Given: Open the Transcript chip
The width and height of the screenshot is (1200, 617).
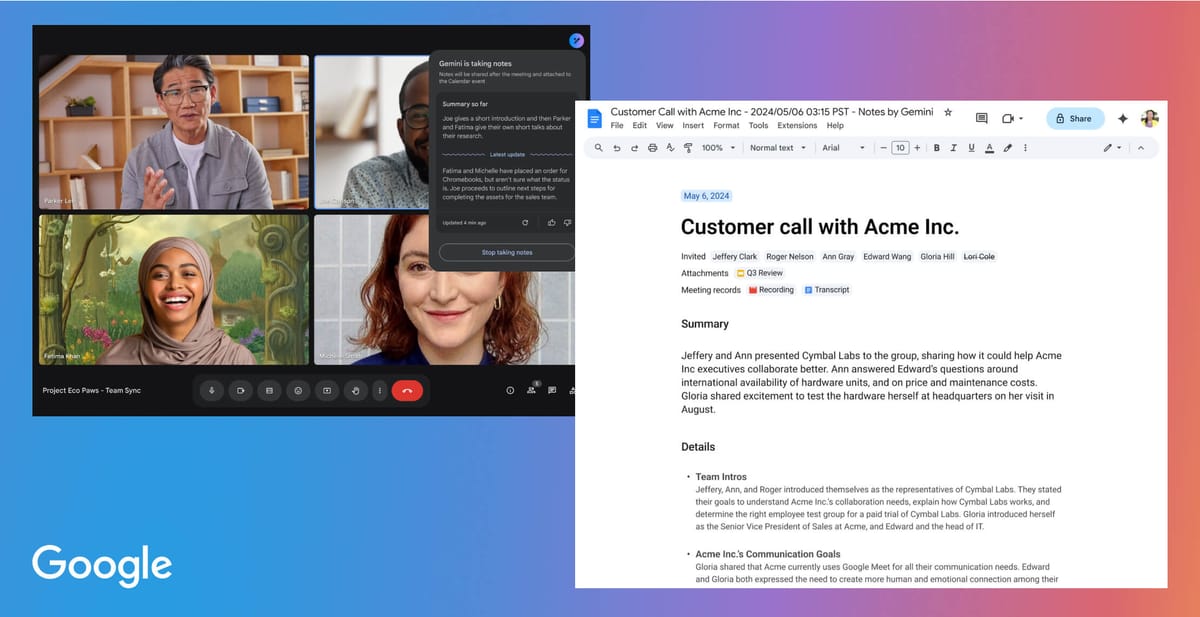Looking at the screenshot, I should [x=827, y=290].
